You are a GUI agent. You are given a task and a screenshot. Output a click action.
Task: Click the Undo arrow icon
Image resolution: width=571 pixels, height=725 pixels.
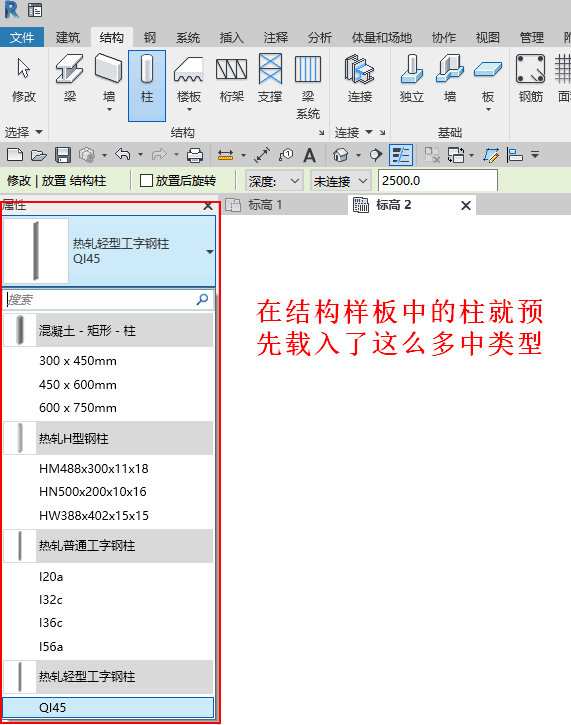click(x=123, y=154)
